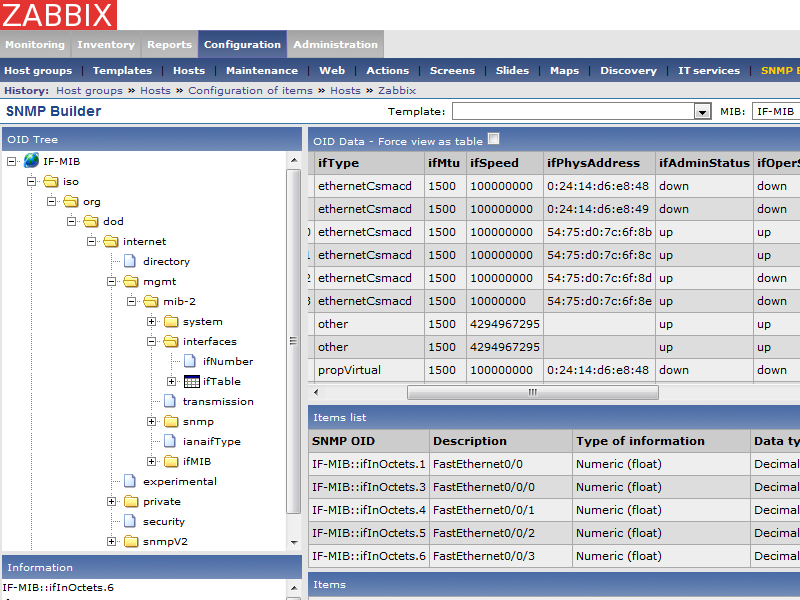
Task: Click the security document icon
Action: (130, 521)
